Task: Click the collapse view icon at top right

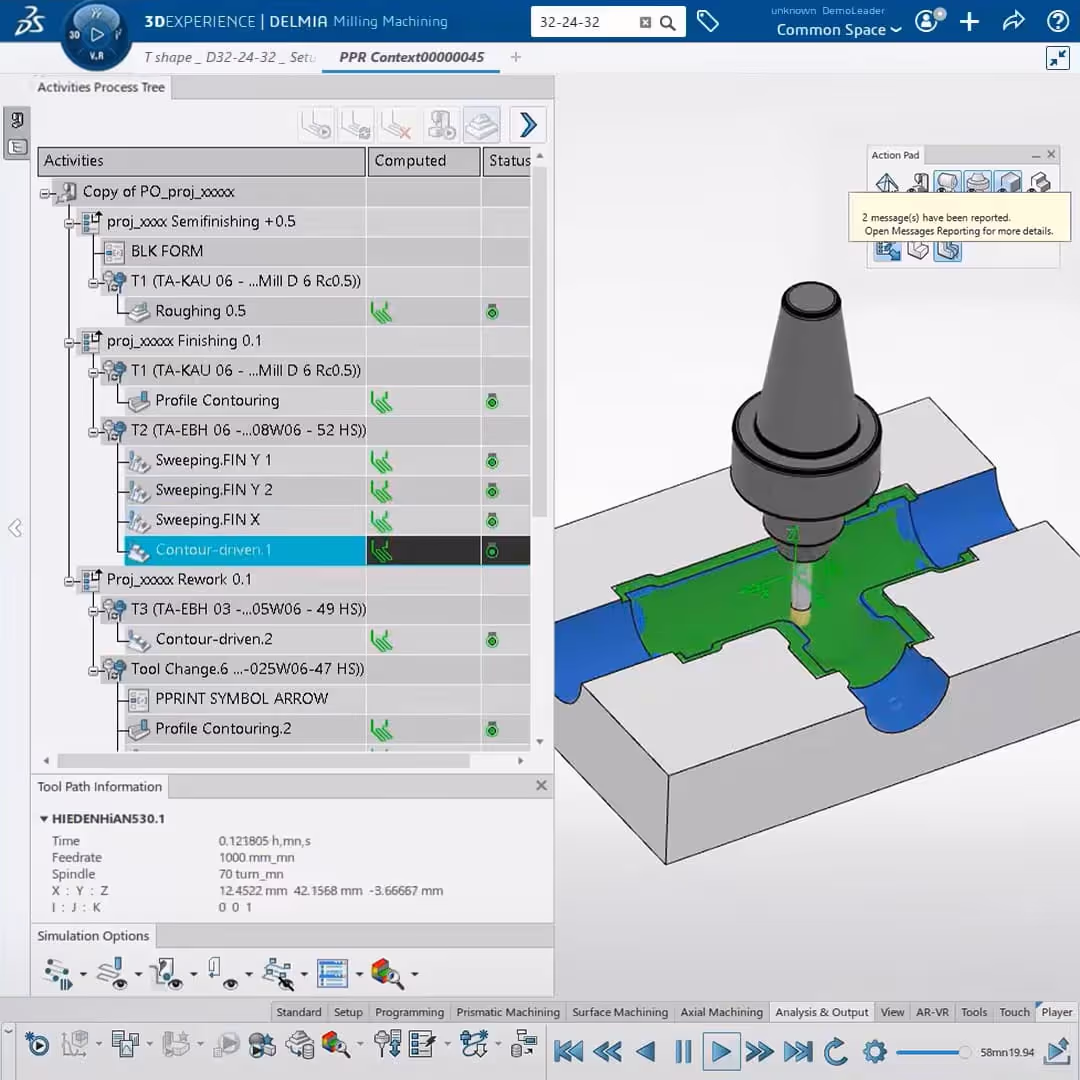Action: coord(1057,58)
